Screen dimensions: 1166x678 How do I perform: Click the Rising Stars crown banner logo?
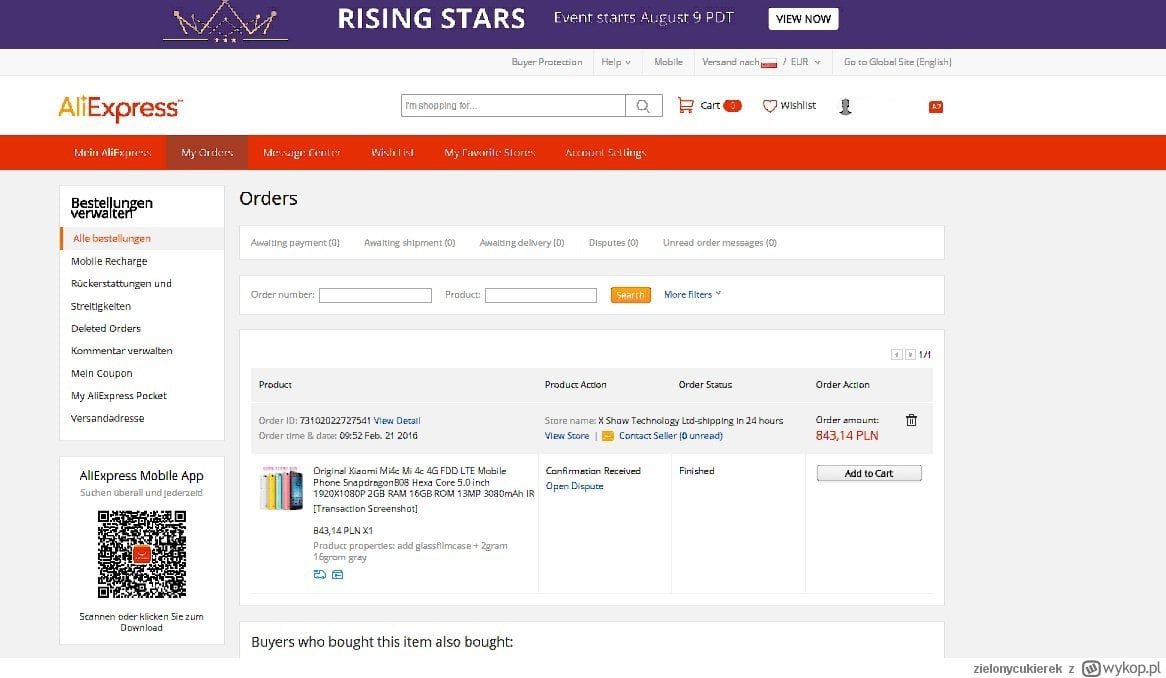(225, 24)
